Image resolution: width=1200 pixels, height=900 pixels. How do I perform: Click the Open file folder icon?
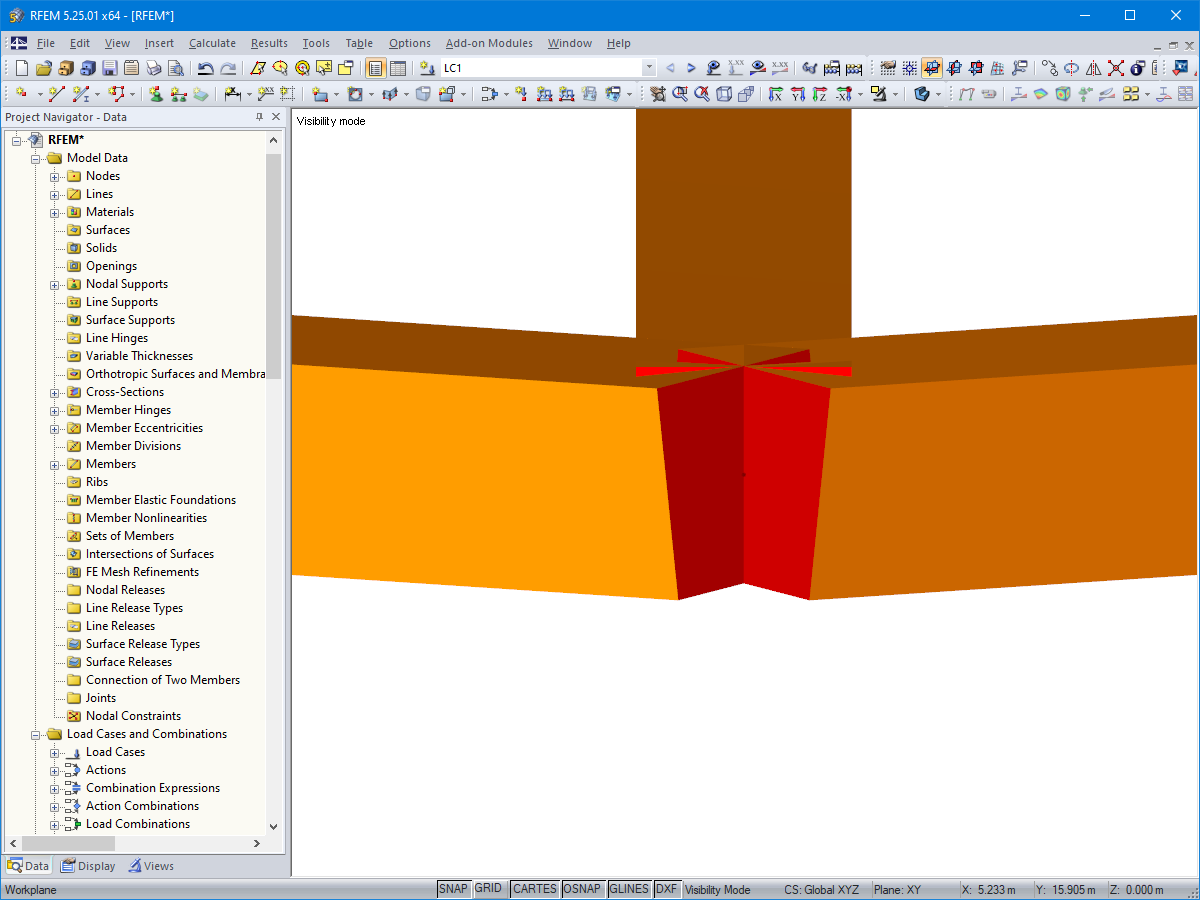[43, 68]
